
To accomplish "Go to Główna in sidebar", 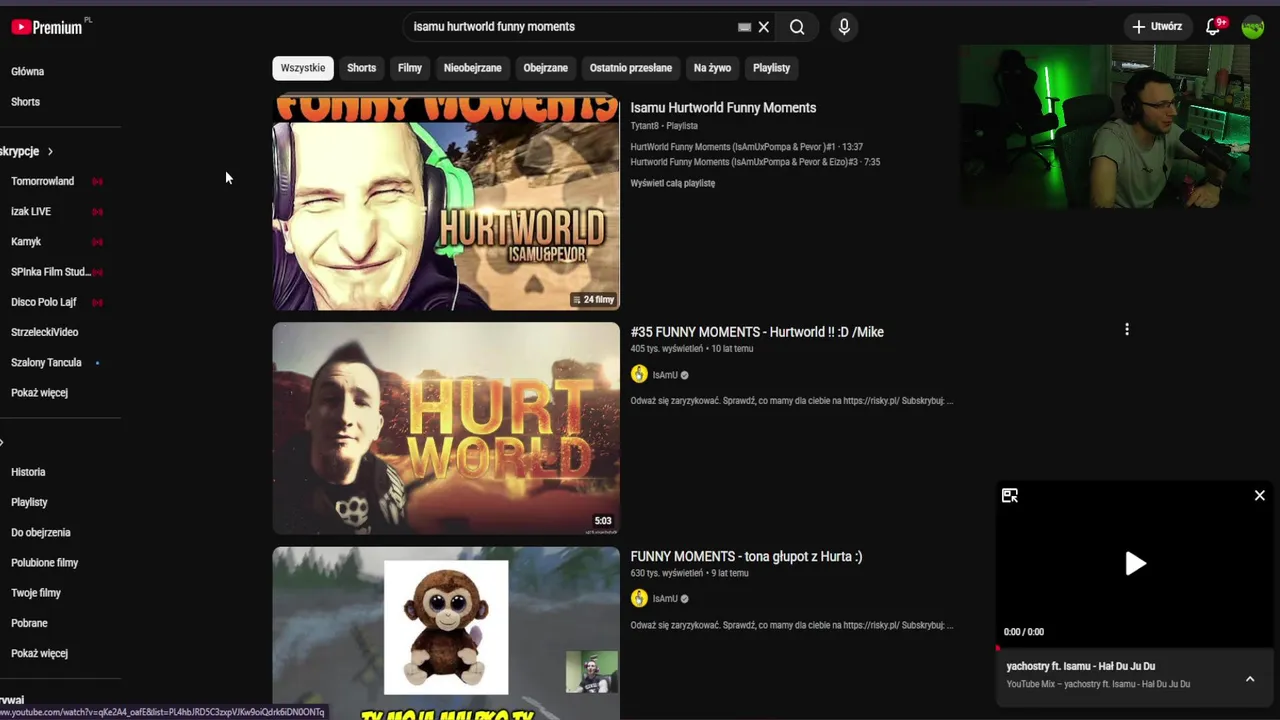I will tap(27, 71).
